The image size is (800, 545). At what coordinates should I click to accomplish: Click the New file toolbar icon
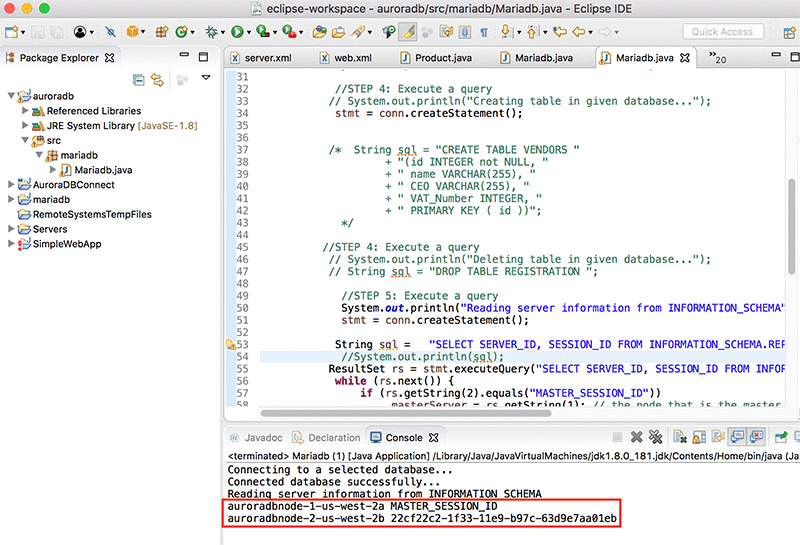[x=12, y=32]
